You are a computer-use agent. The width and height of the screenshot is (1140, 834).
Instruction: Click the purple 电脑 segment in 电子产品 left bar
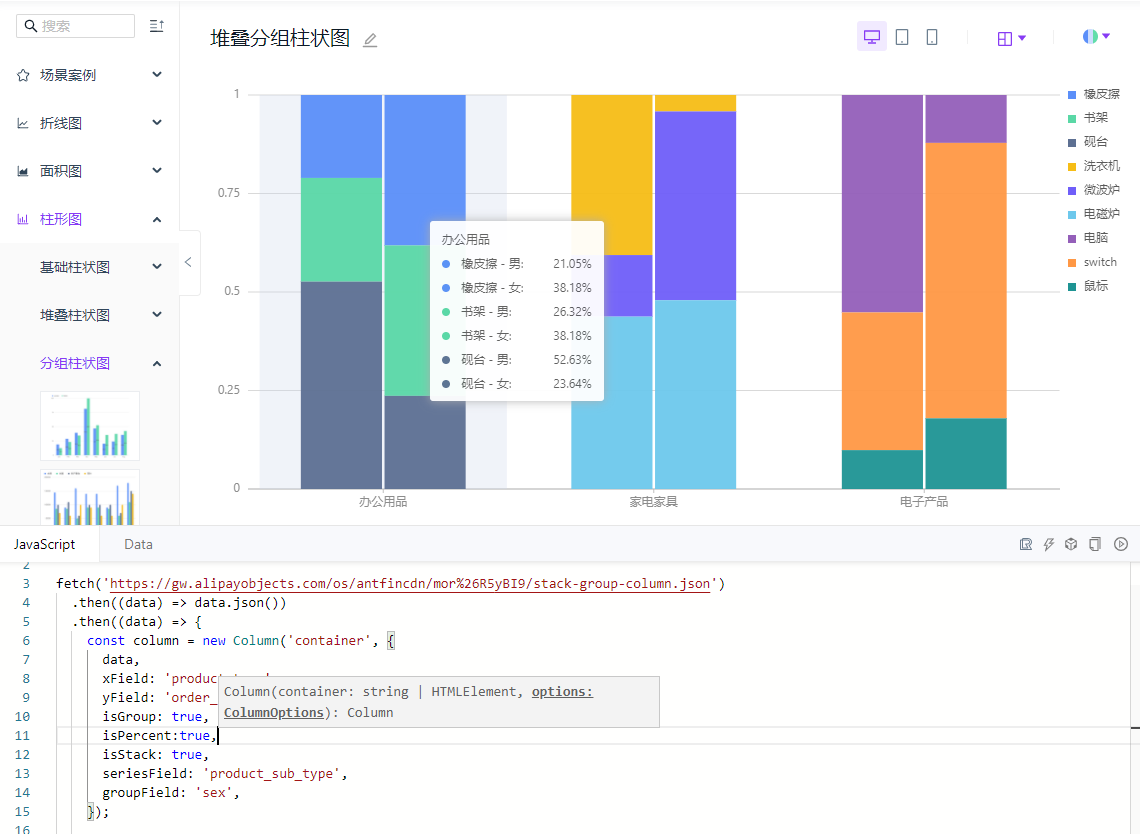point(882,204)
